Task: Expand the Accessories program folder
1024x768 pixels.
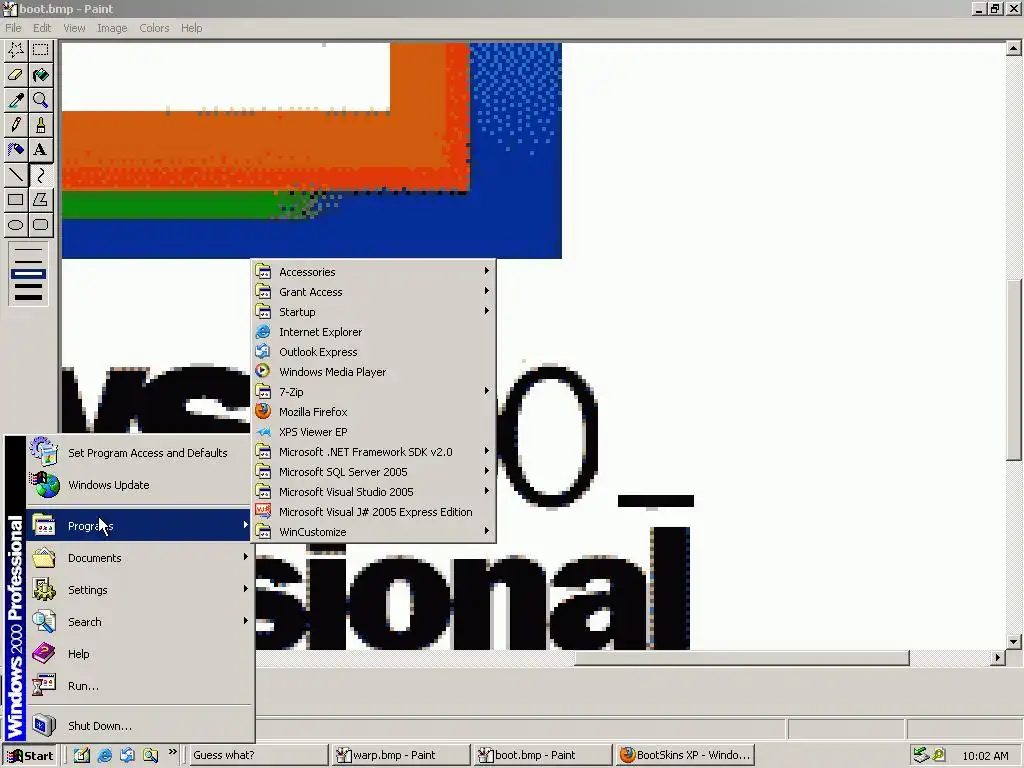Action: (373, 272)
